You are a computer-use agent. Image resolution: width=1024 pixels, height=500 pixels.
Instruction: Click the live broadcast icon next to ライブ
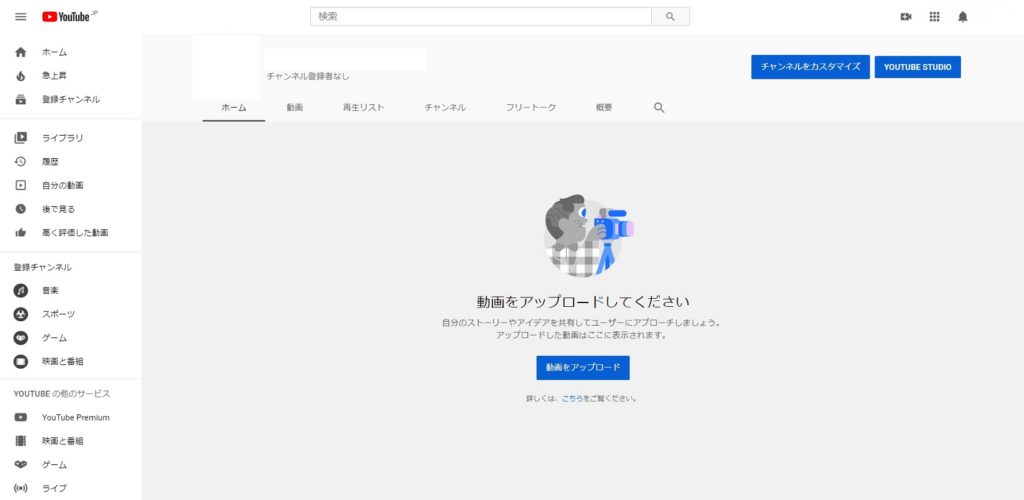[x=21, y=488]
